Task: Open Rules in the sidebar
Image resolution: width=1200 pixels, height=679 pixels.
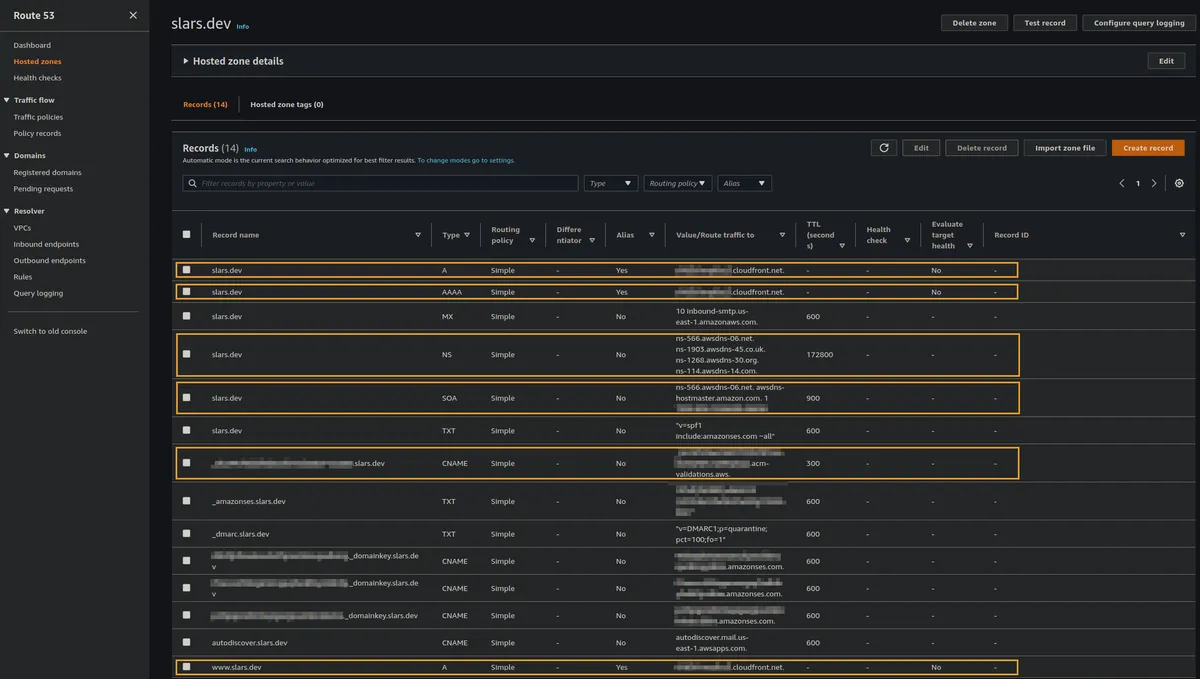Action: 22,277
